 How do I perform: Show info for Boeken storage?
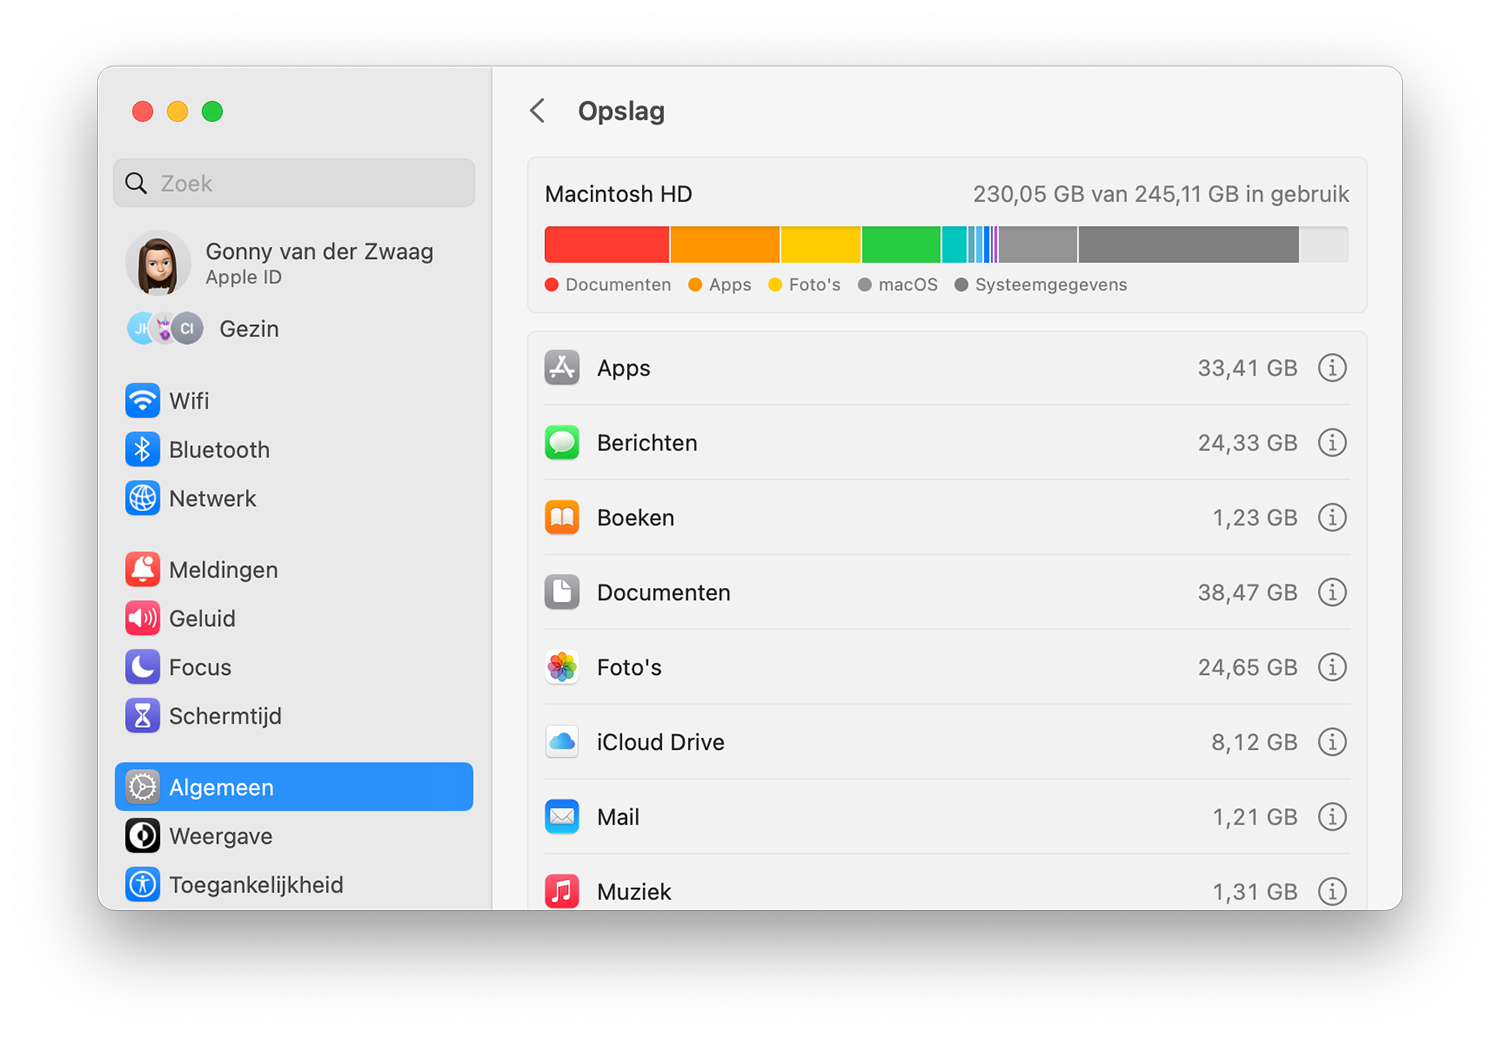point(1332,518)
